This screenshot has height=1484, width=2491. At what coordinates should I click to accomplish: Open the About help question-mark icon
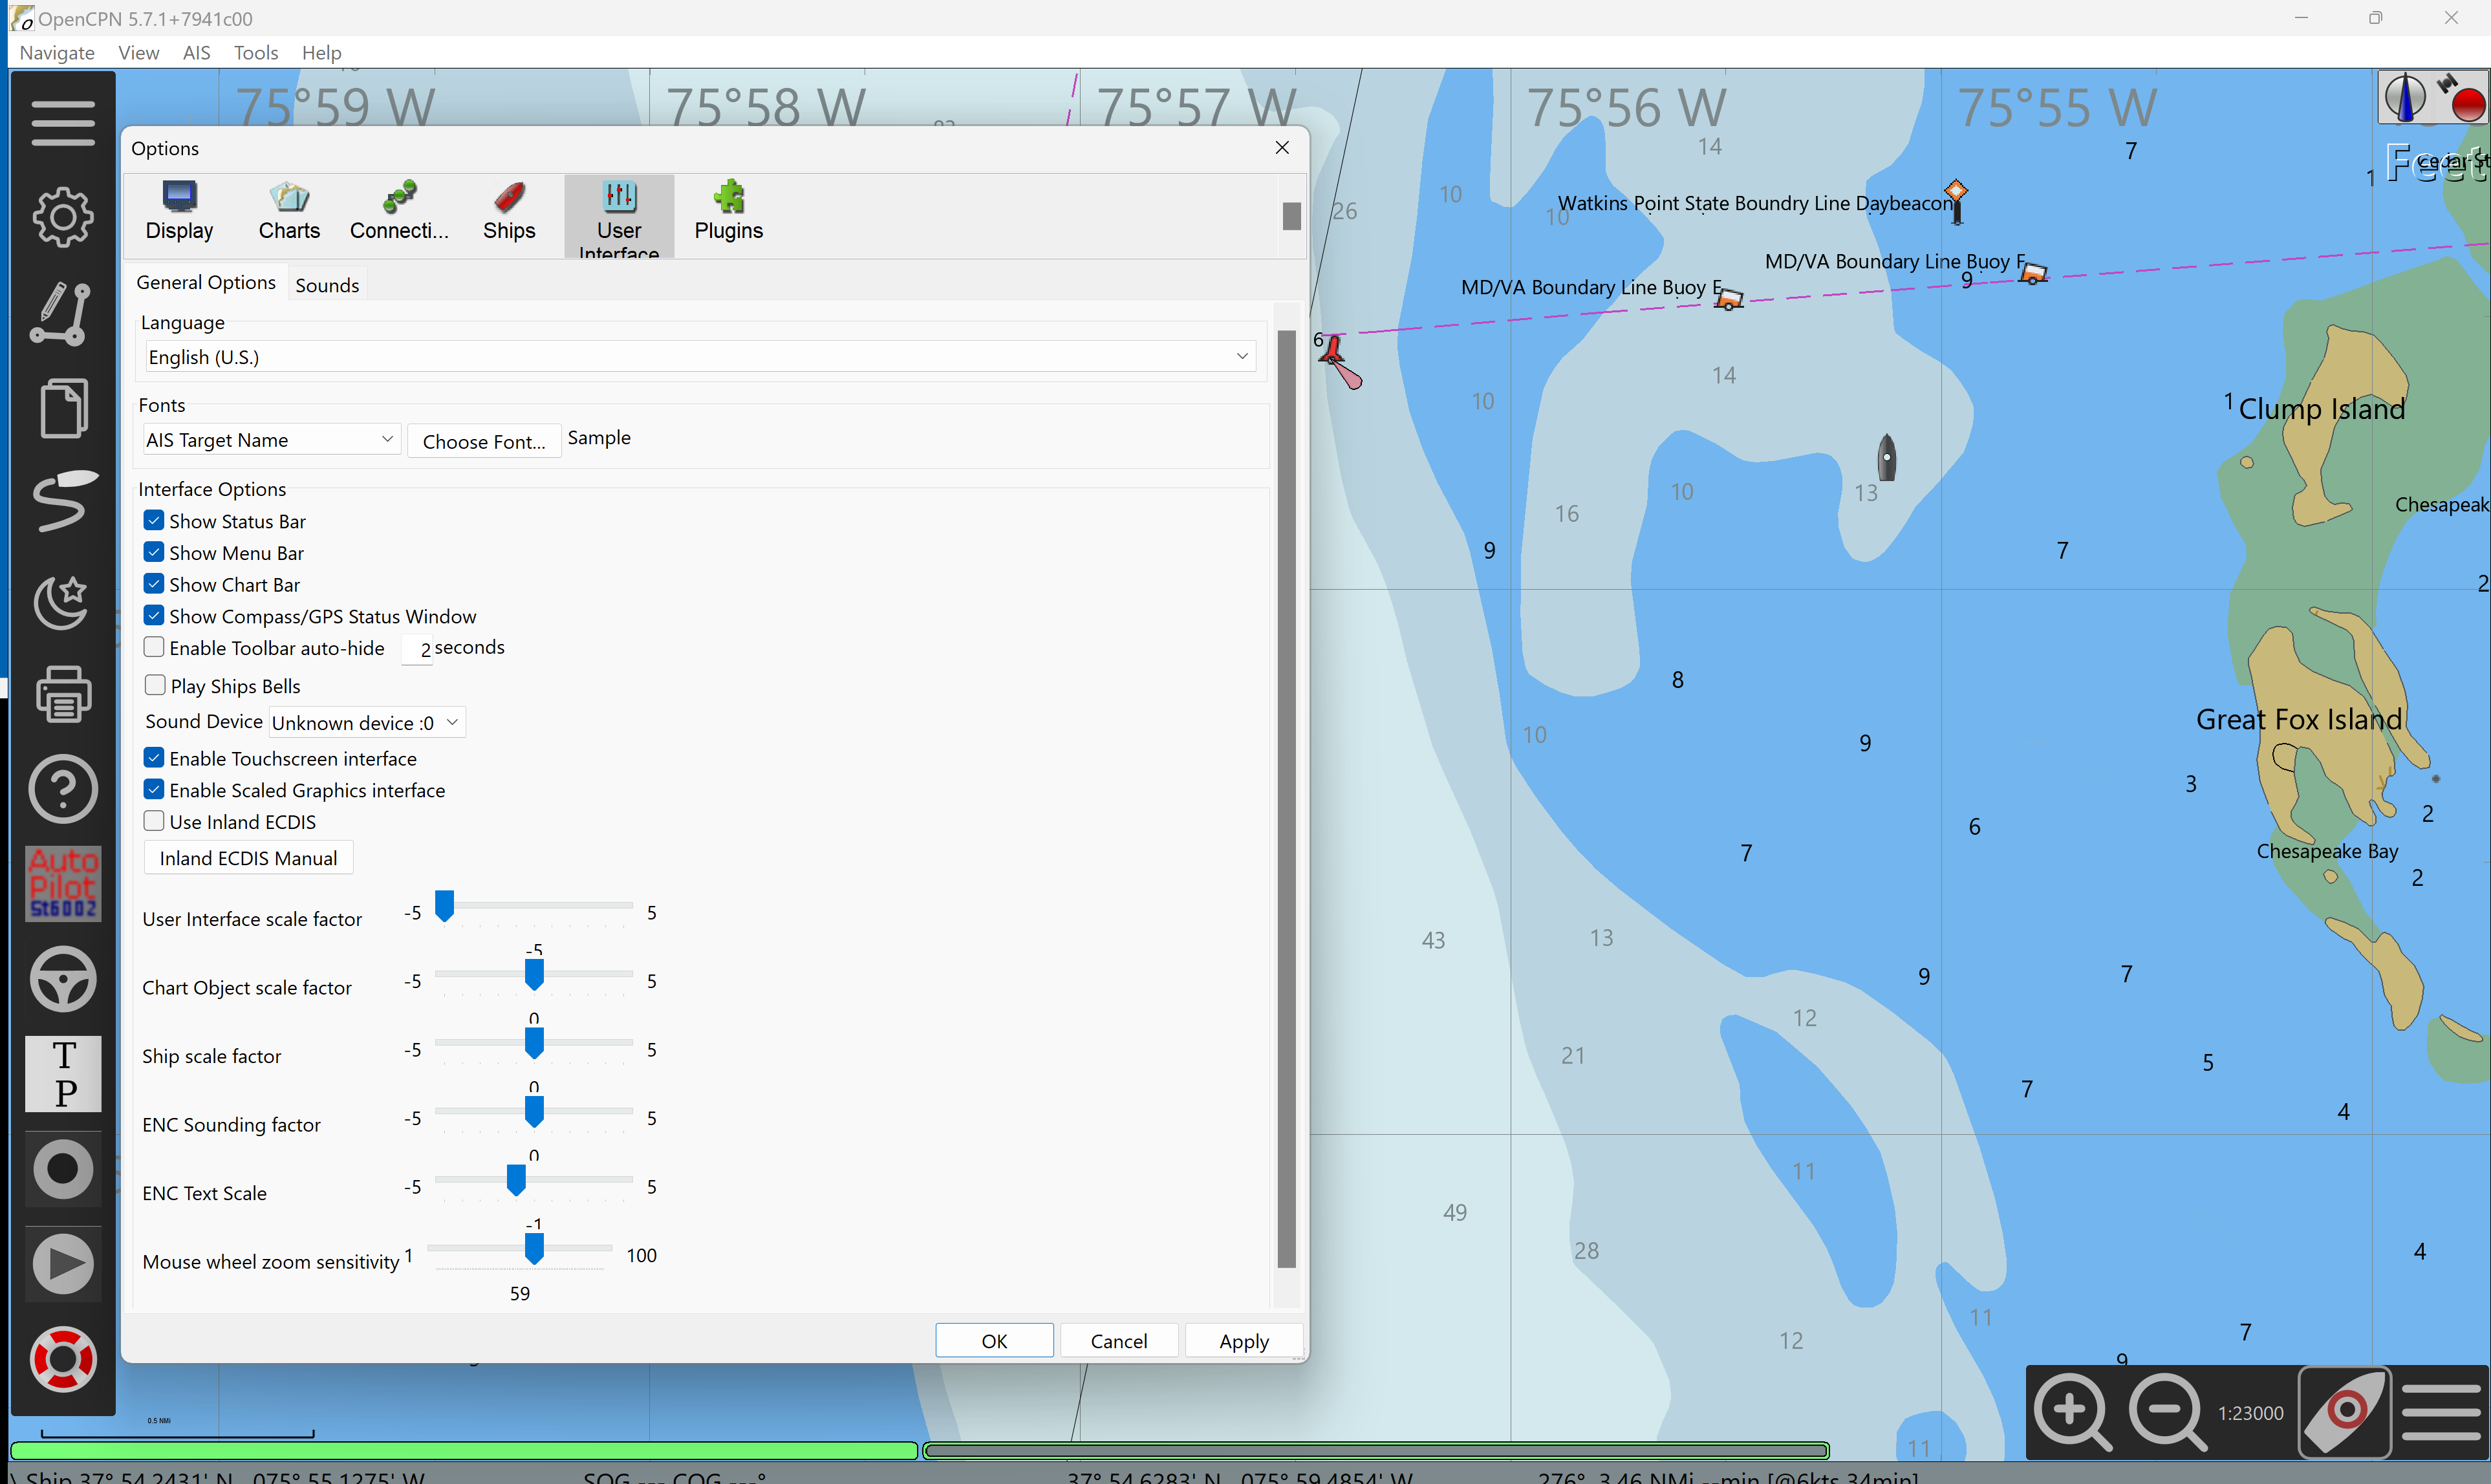tap(63, 789)
